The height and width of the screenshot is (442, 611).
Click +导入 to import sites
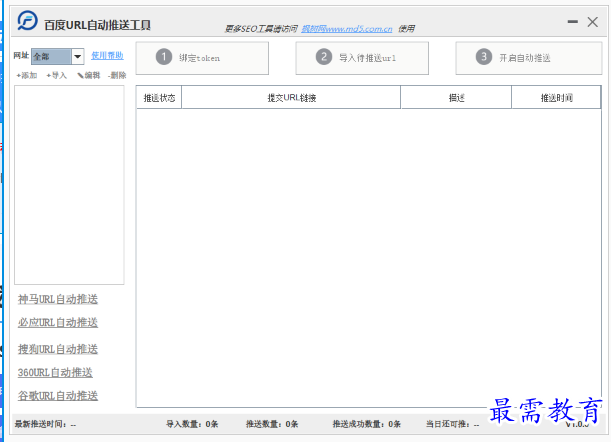pos(57,76)
